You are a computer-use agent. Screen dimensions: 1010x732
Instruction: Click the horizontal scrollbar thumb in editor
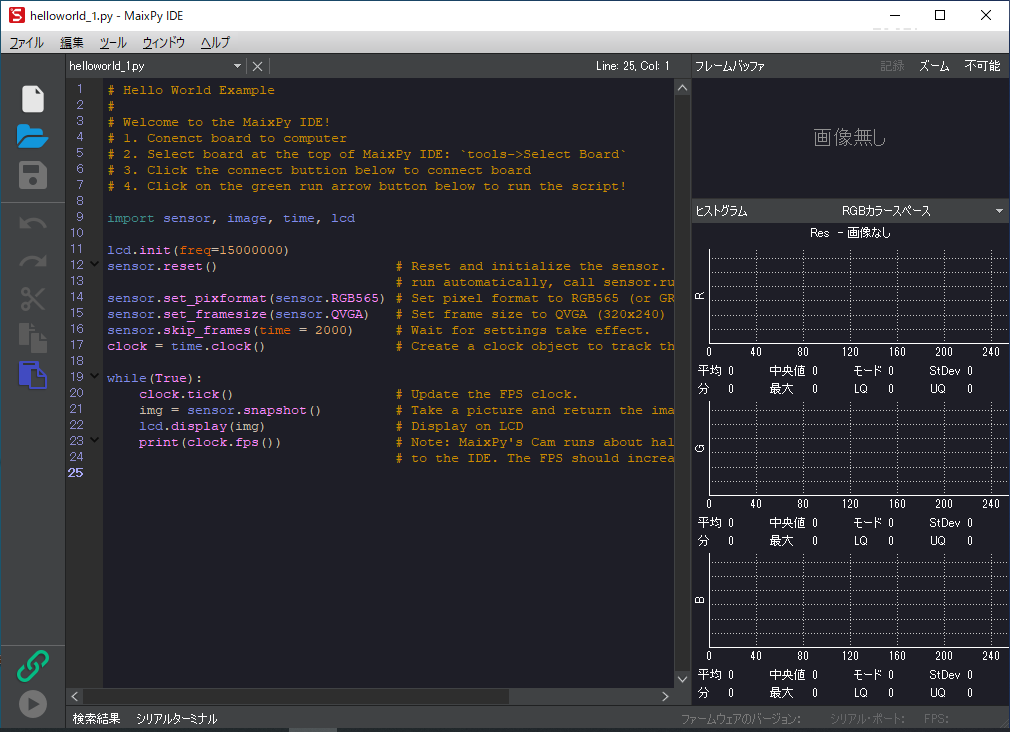pyautogui.click(x=296, y=697)
